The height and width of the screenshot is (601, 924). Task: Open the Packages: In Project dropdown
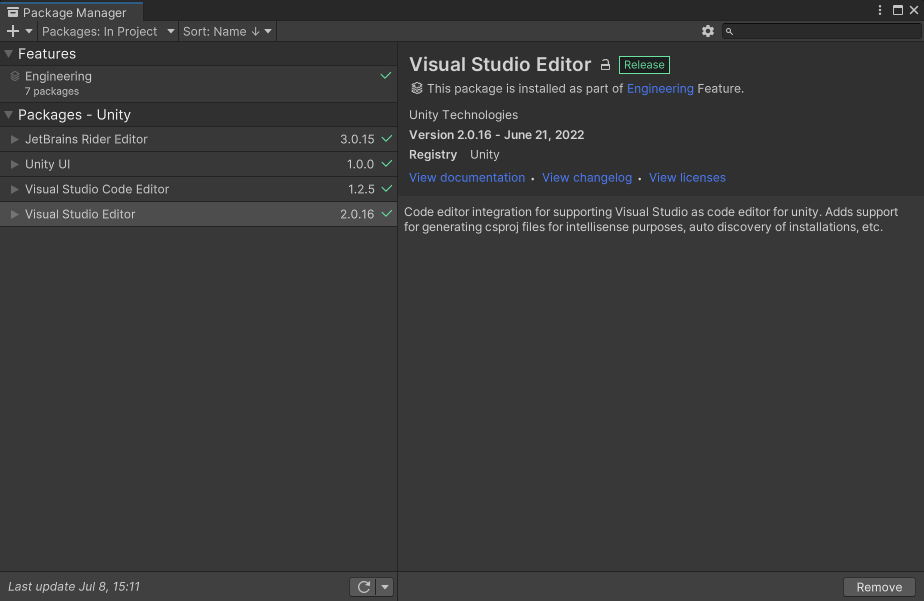point(108,31)
